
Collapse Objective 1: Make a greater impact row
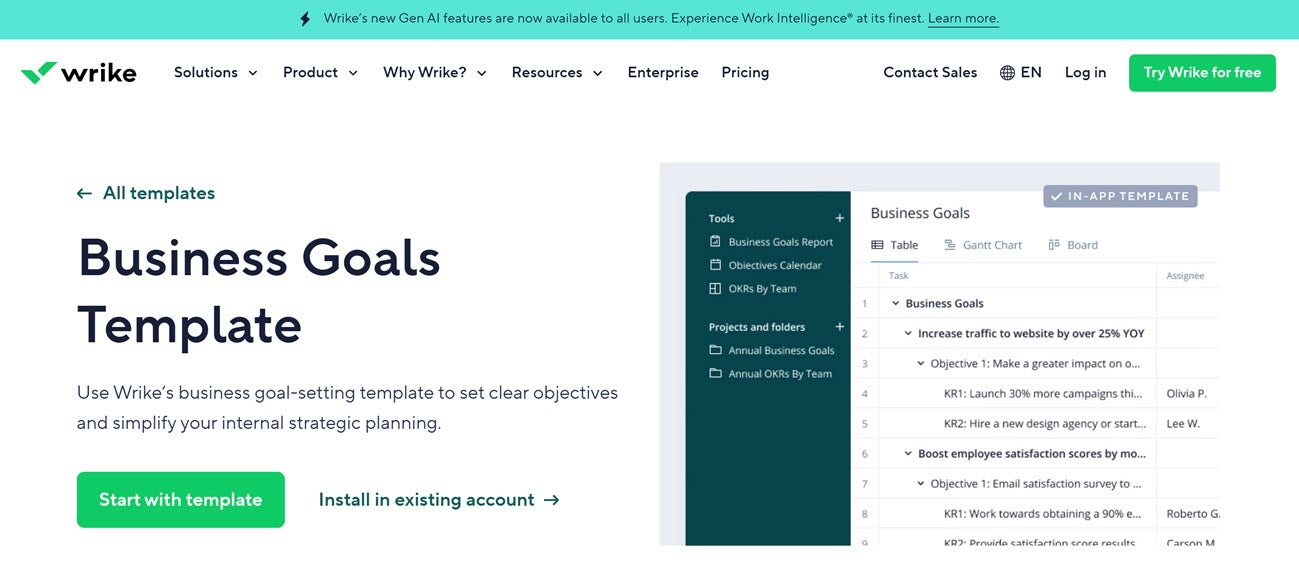pyautogui.click(x=921, y=363)
